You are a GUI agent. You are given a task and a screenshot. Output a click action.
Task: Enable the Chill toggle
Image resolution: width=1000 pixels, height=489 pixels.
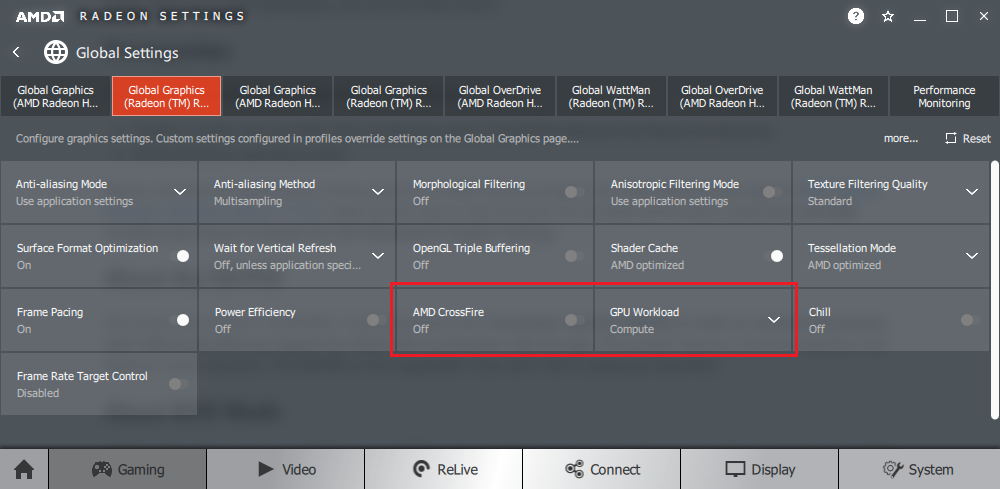click(971, 320)
